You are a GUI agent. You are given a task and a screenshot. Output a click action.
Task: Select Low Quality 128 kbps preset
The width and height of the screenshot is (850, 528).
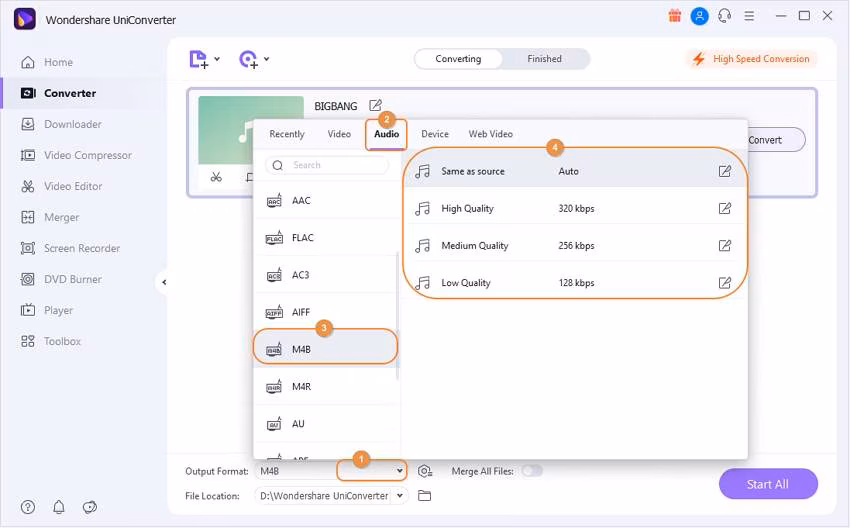pos(575,283)
